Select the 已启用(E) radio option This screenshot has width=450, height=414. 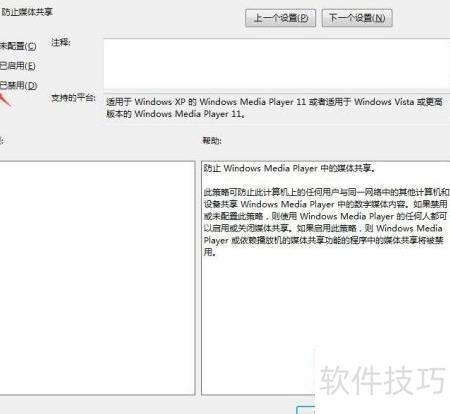[18, 66]
